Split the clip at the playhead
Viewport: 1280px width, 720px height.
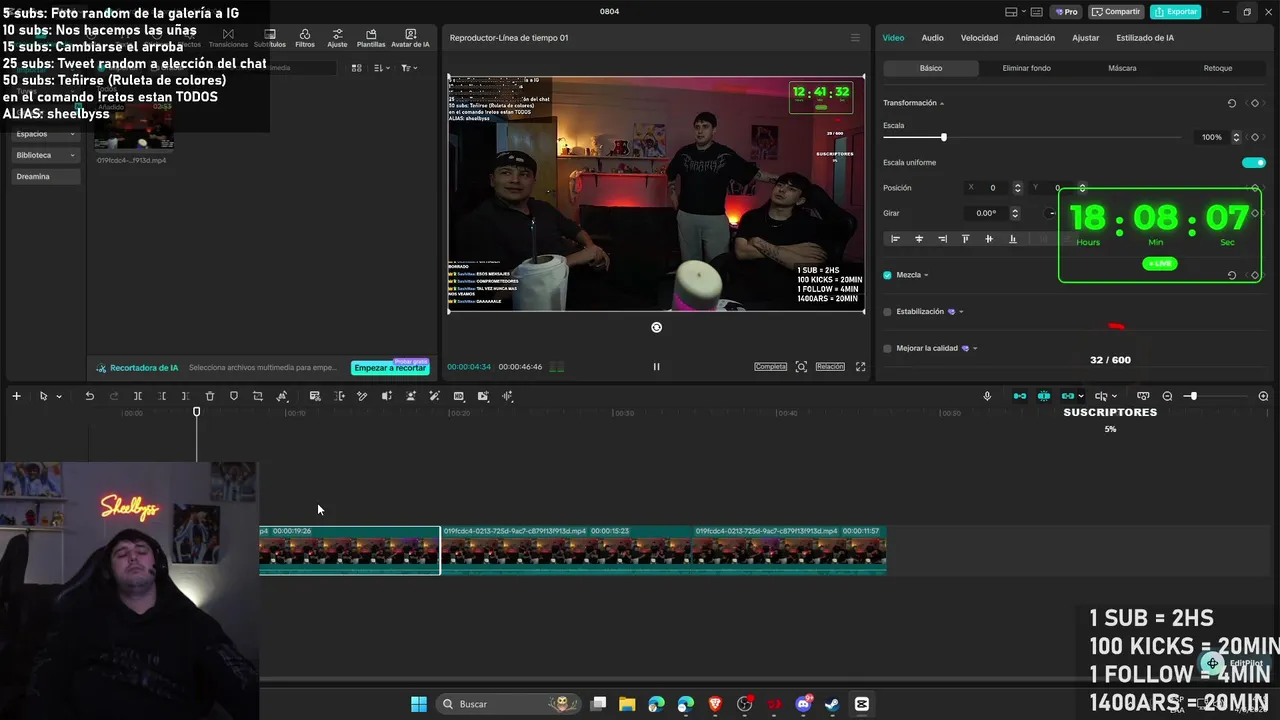click(x=137, y=396)
